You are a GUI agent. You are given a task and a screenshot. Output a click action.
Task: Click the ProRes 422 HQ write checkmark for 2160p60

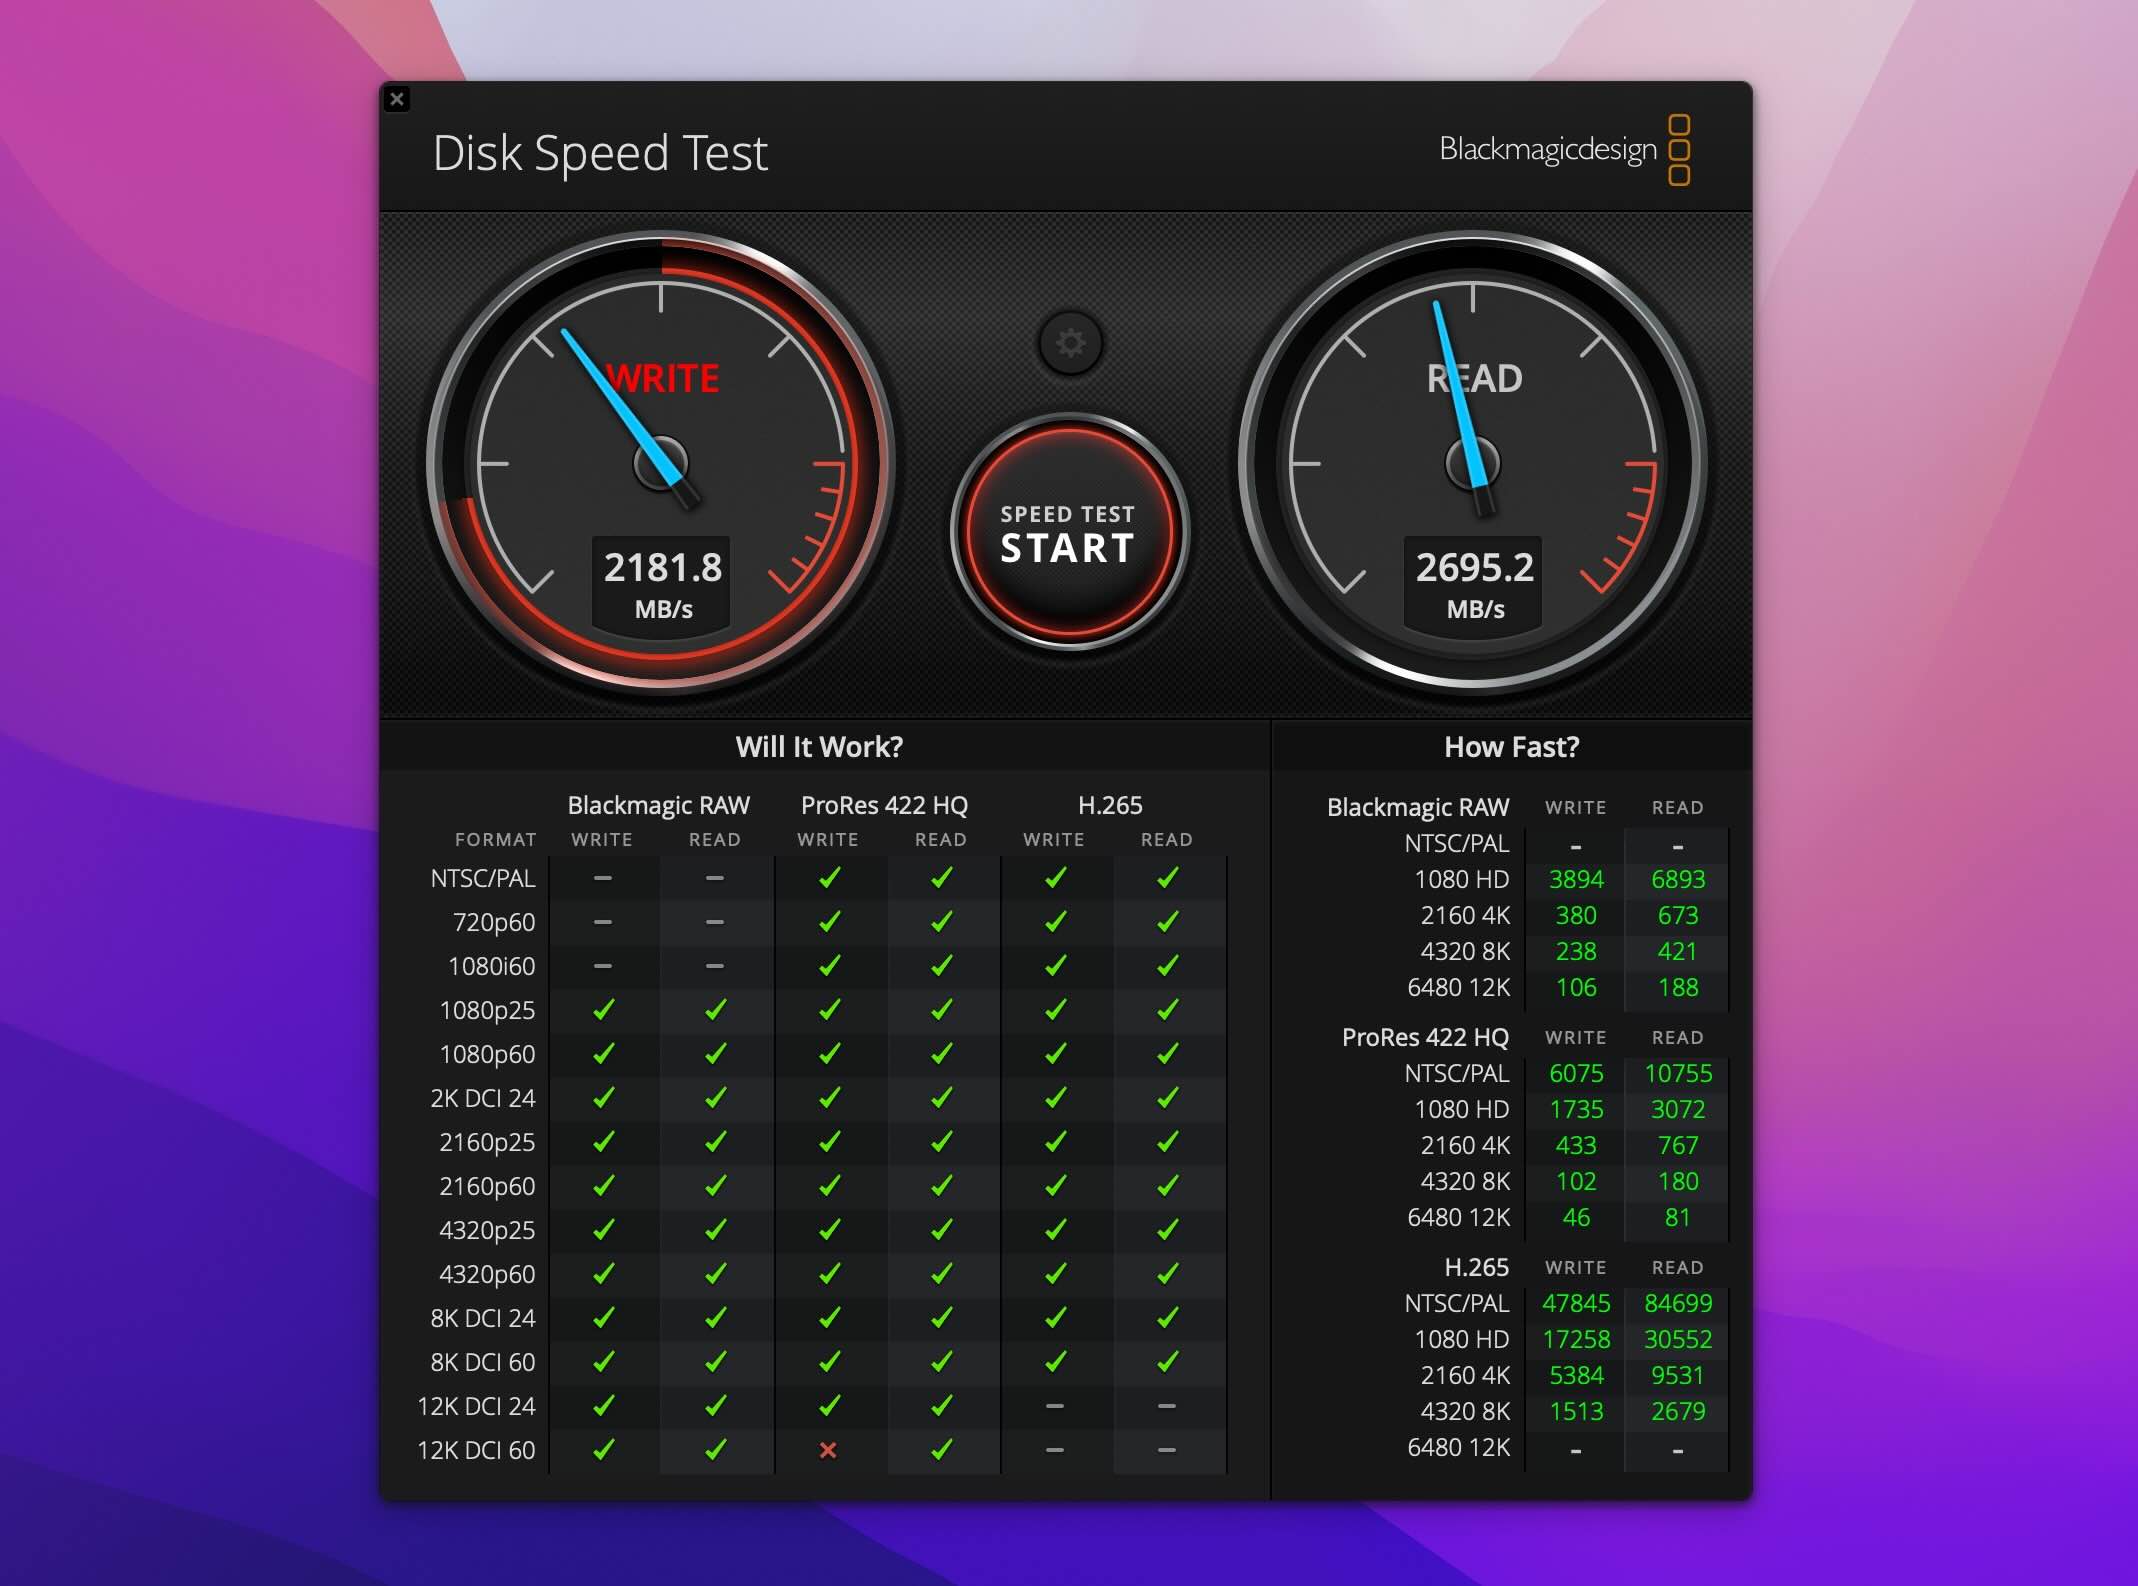coord(829,1186)
